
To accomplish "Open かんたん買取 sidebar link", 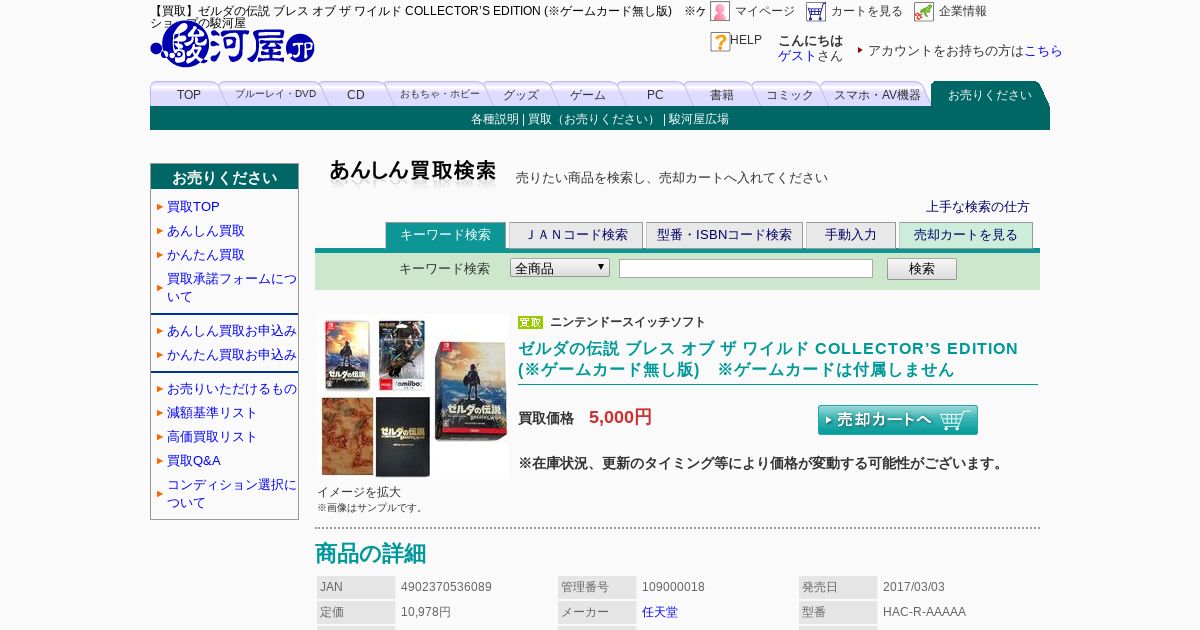I will [206, 255].
